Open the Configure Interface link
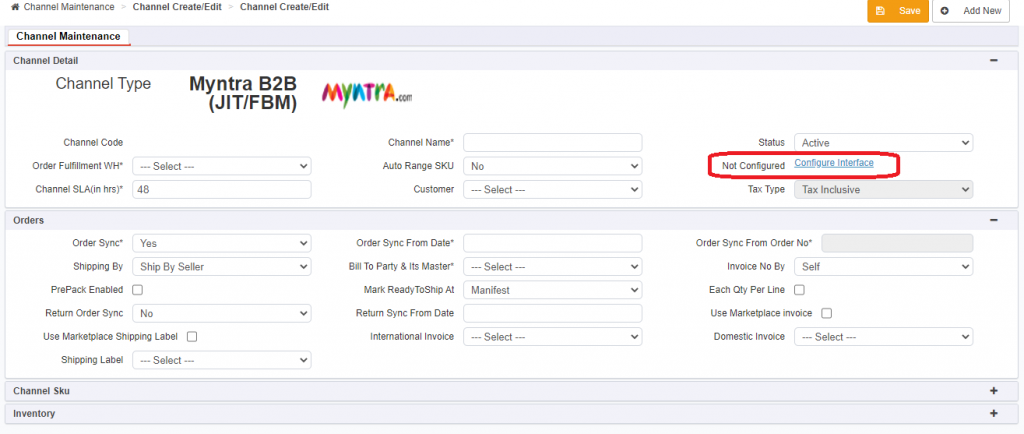The image size is (1024, 434). [834, 163]
